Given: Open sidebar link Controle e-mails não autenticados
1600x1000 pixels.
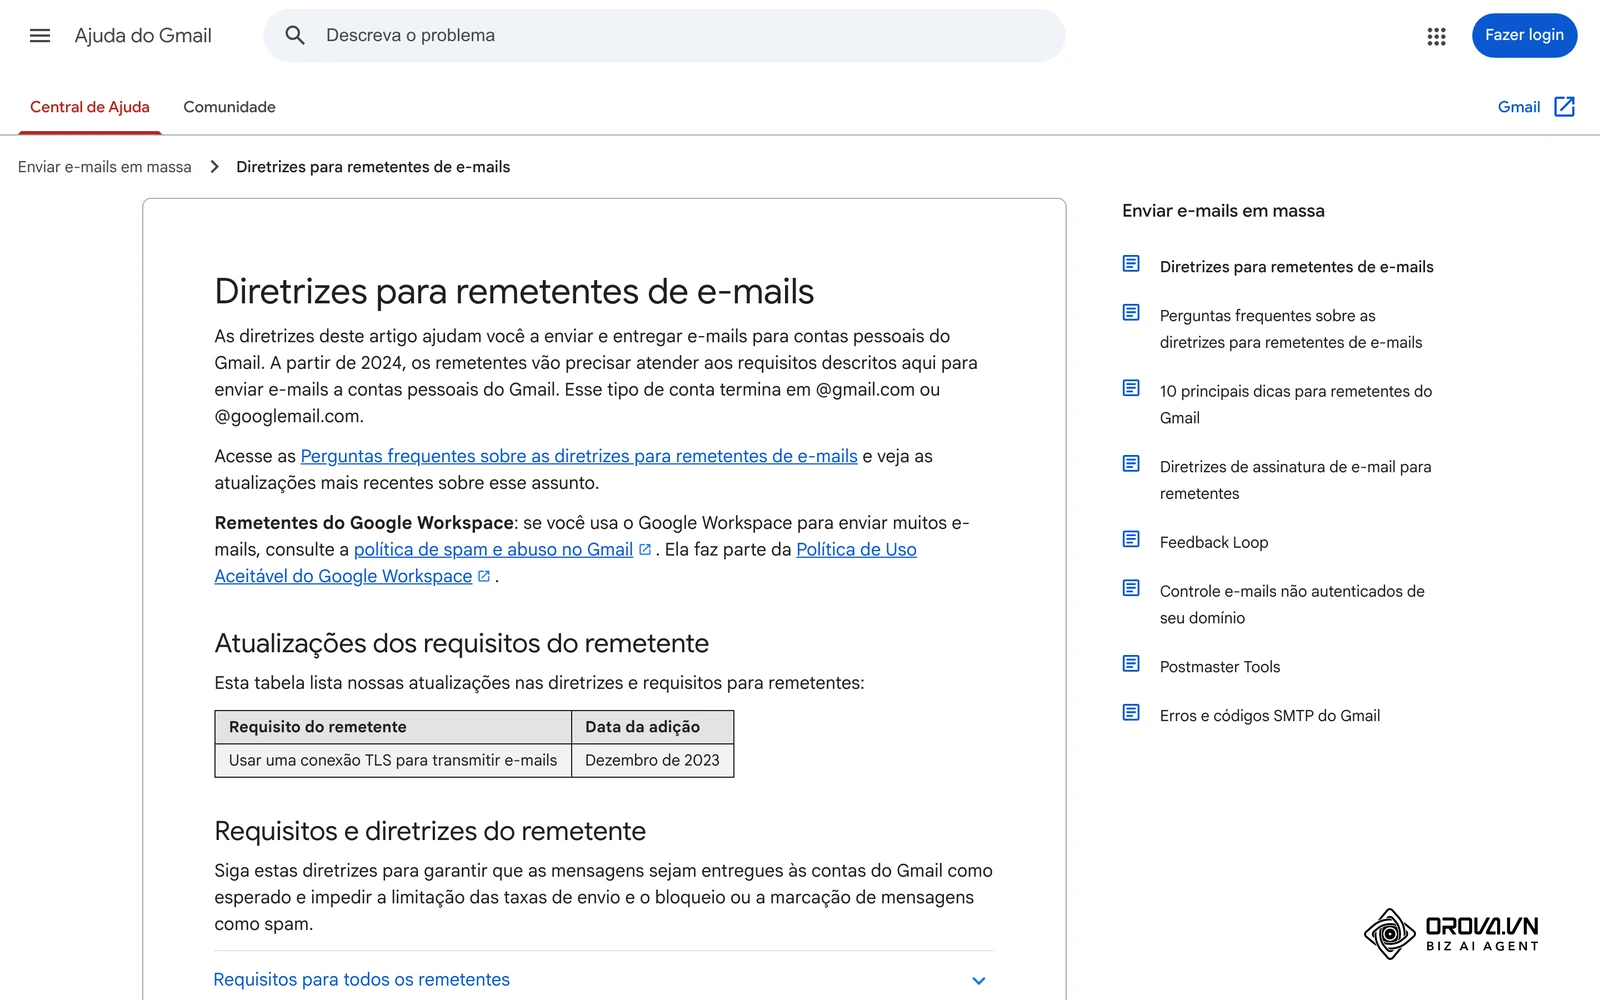Looking at the screenshot, I should (x=1292, y=604).
